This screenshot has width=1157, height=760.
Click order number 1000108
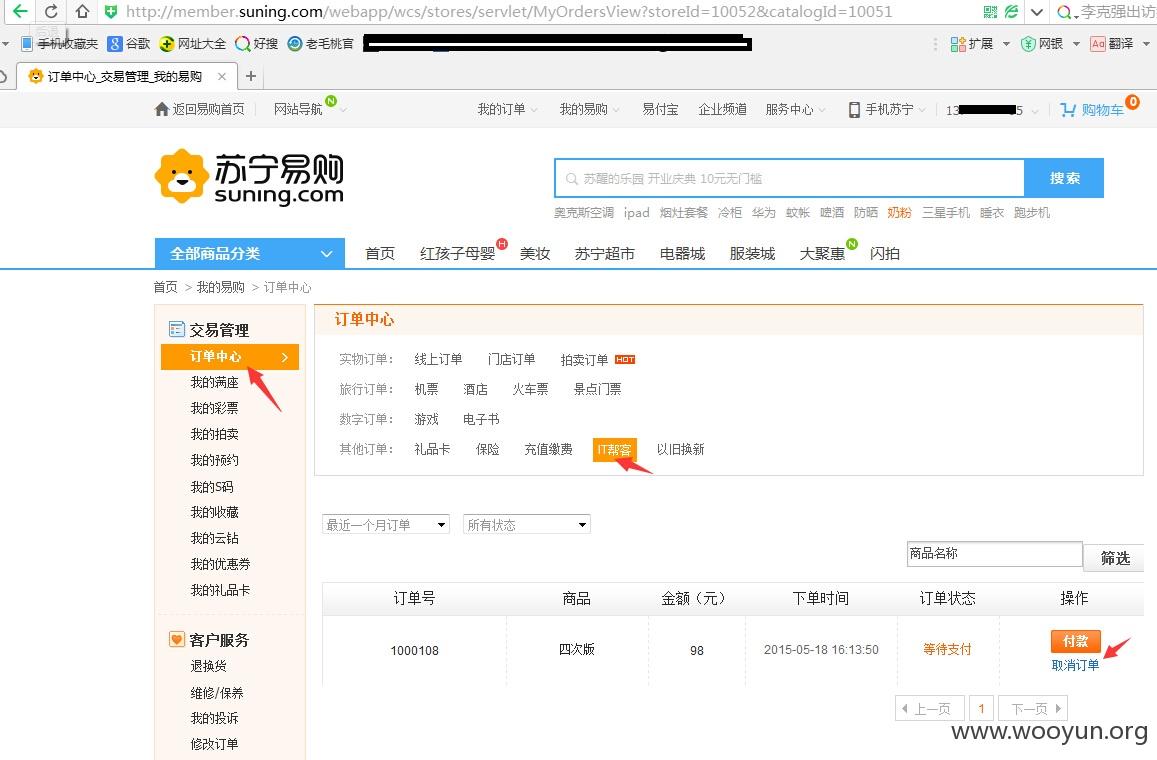click(414, 650)
